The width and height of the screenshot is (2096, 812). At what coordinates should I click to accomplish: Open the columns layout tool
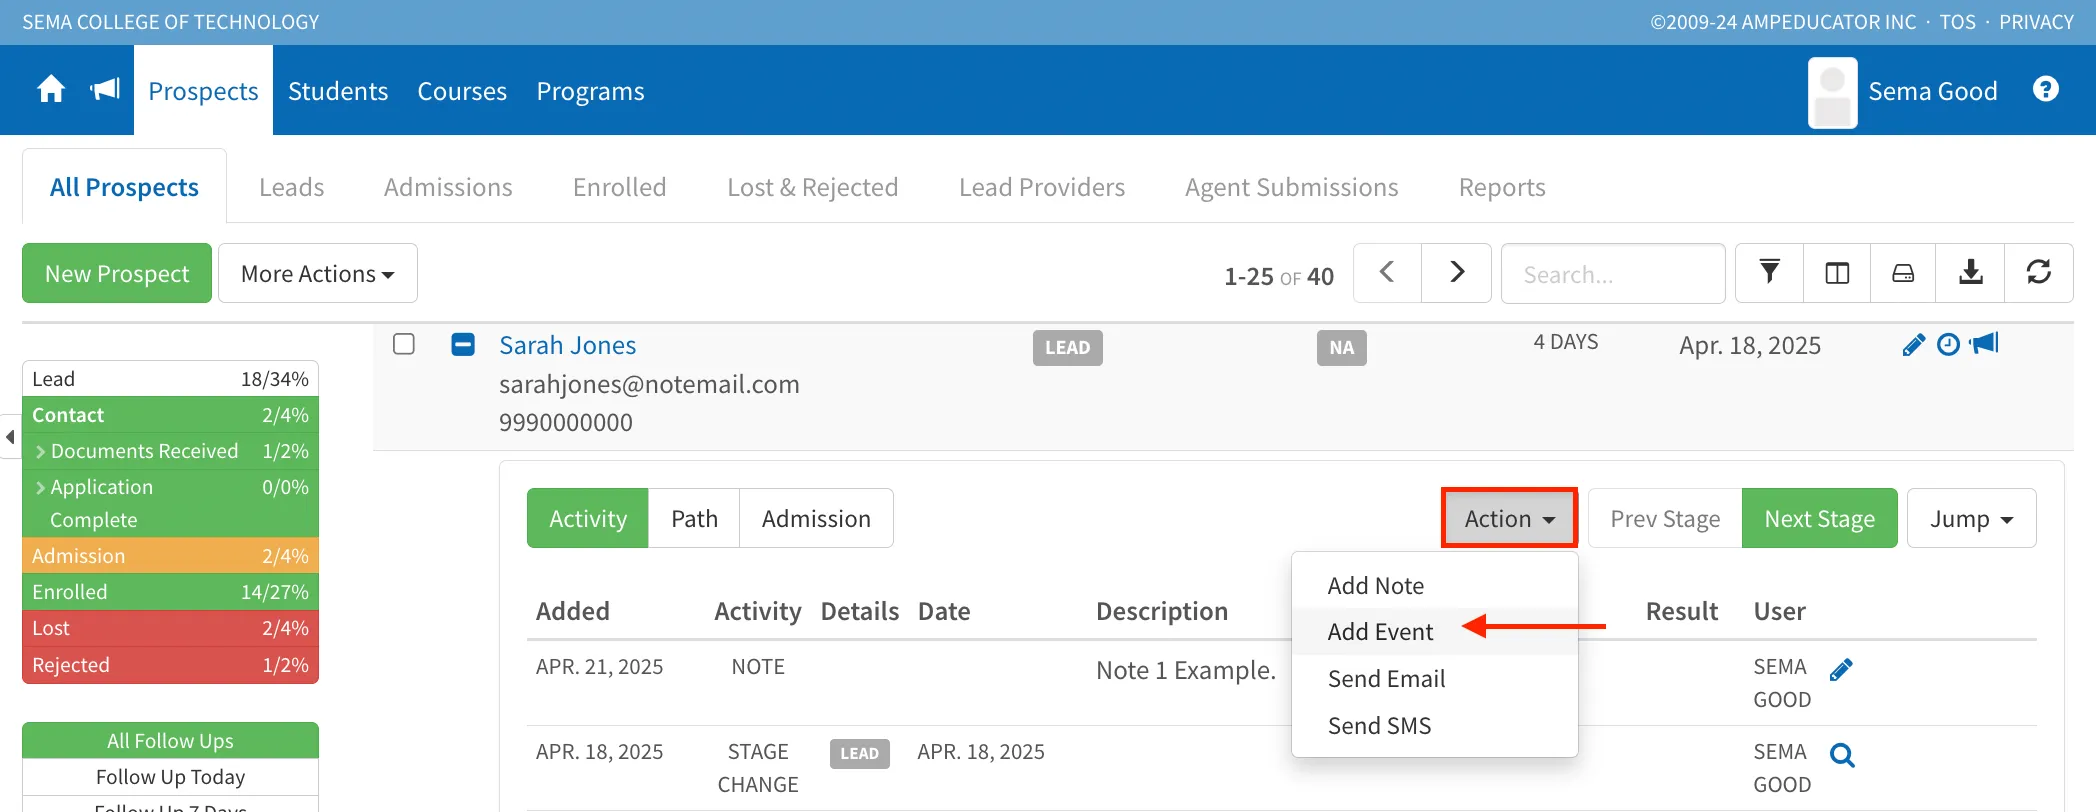[1837, 273]
